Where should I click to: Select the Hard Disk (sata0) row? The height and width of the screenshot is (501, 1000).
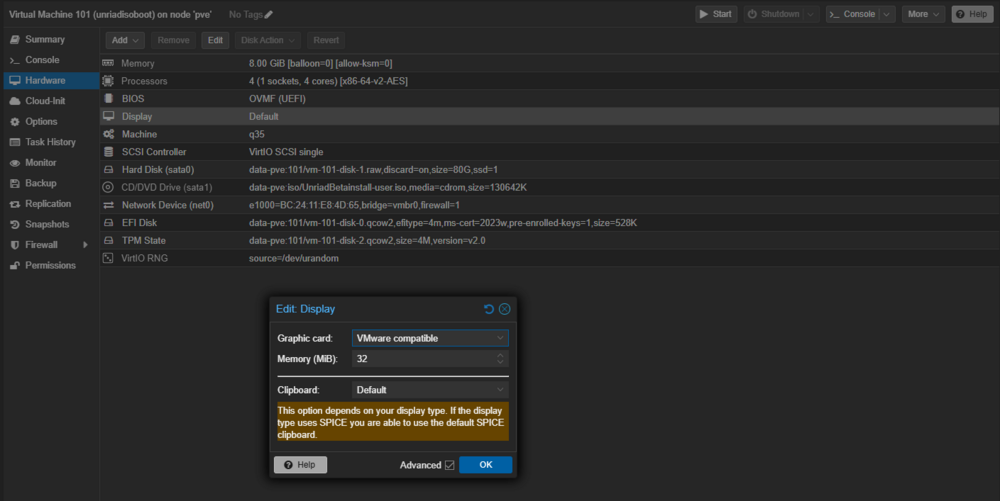pyautogui.click(x=549, y=170)
